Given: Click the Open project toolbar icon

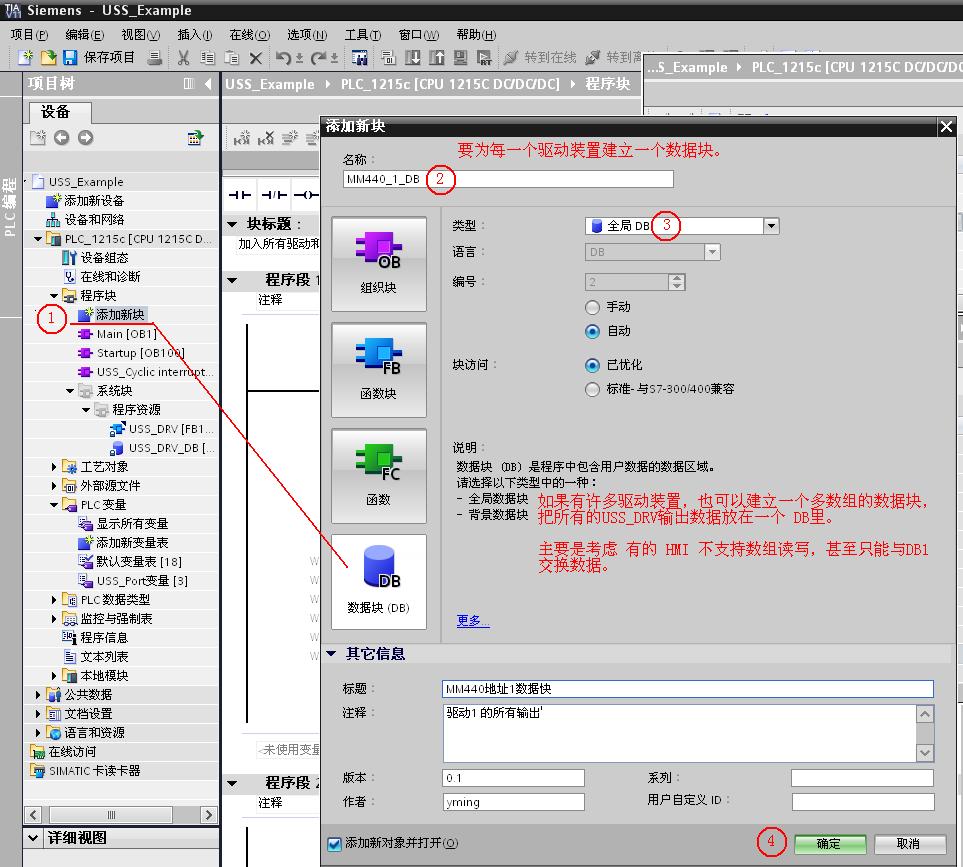Looking at the screenshot, I should click(x=48, y=57).
